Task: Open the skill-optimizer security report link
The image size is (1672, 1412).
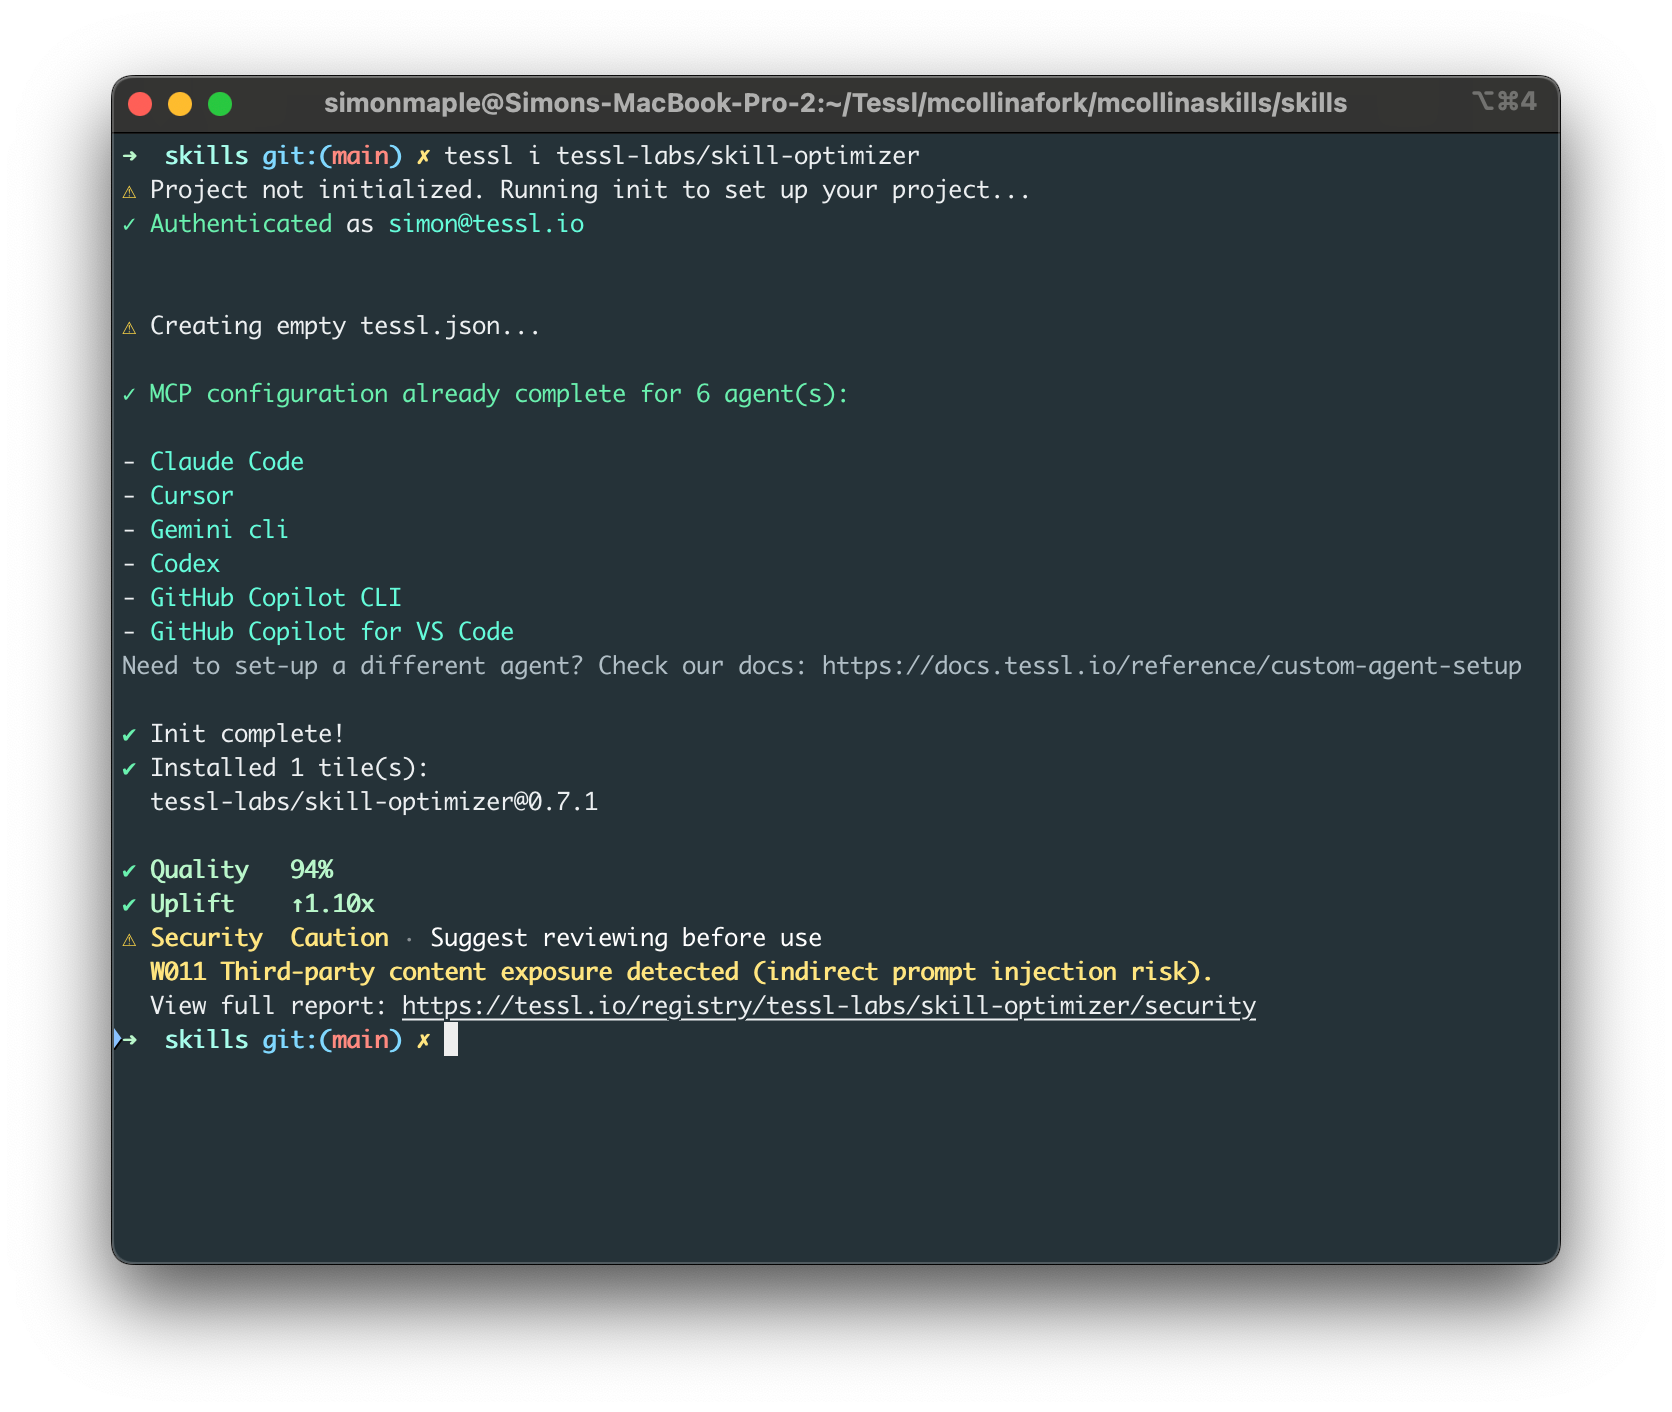Action: (x=829, y=1006)
